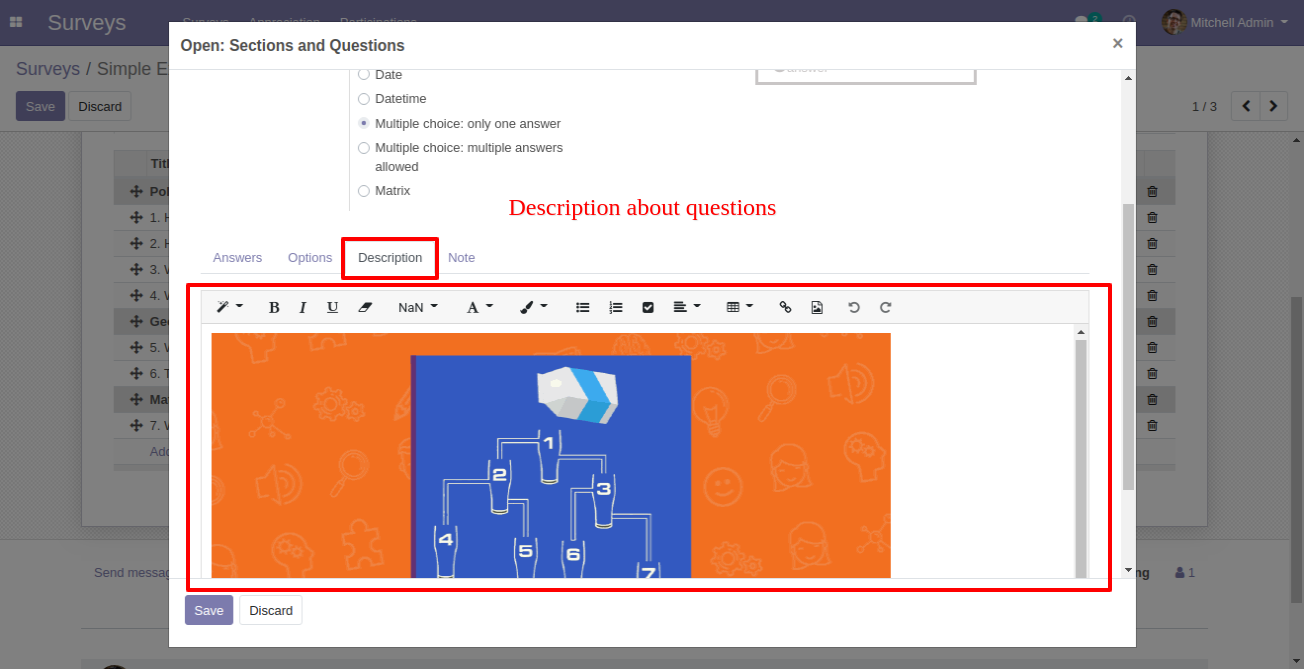Image resolution: width=1304 pixels, height=669 pixels.
Task: Insert a checklist in the editor
Action: coord(648,307)
